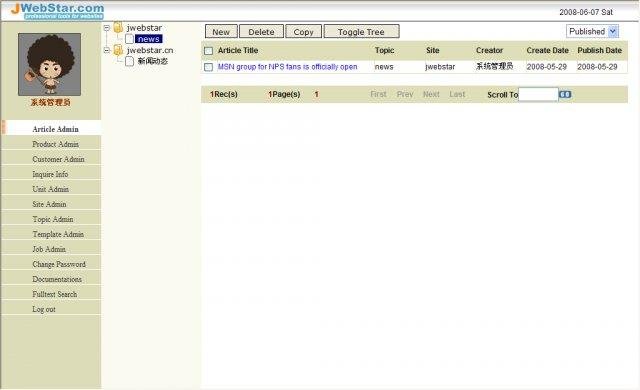Open the Published status dropdown
The image size is (640, 390).
(x=592, y=31)
